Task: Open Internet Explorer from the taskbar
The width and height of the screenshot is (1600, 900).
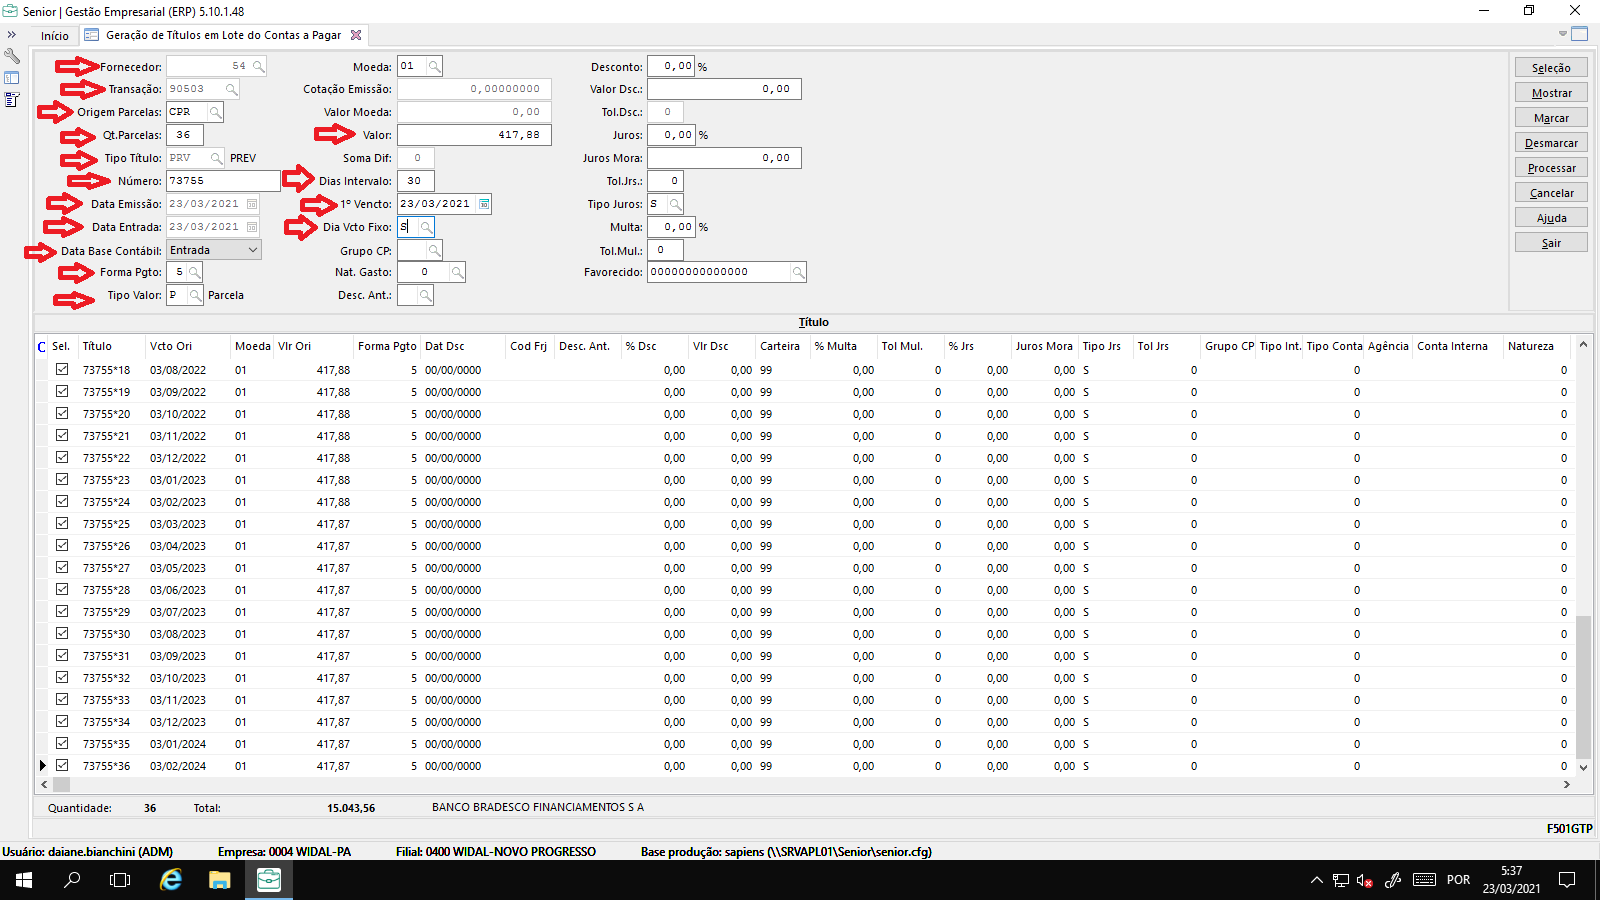Action: (172, 880)
